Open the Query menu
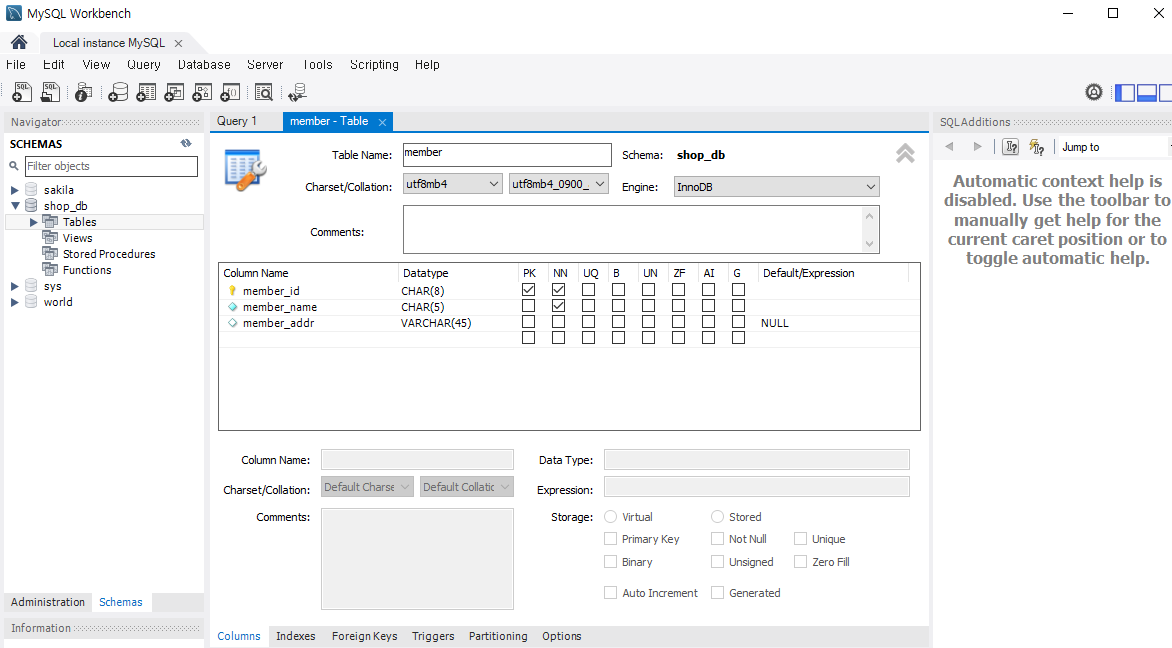This screenshot has width=1172, height=648. (x=144, y=65)
